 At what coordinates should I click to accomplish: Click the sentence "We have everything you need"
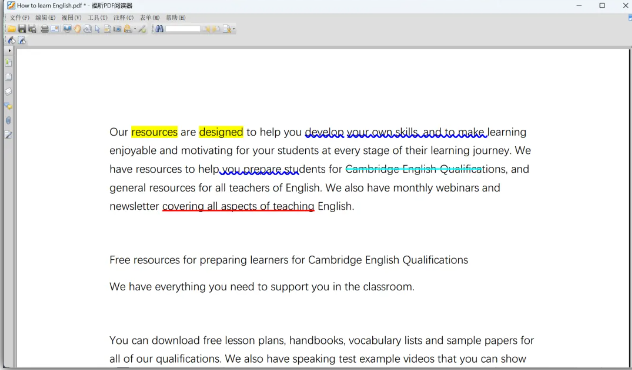coord(182,287)
